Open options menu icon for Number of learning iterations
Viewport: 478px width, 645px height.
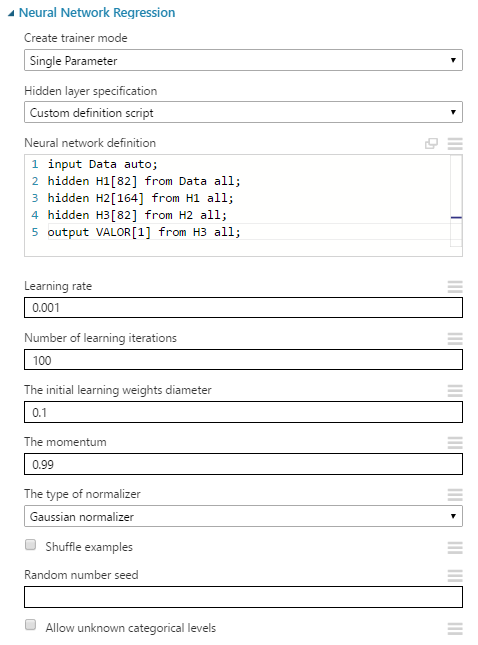455,339
